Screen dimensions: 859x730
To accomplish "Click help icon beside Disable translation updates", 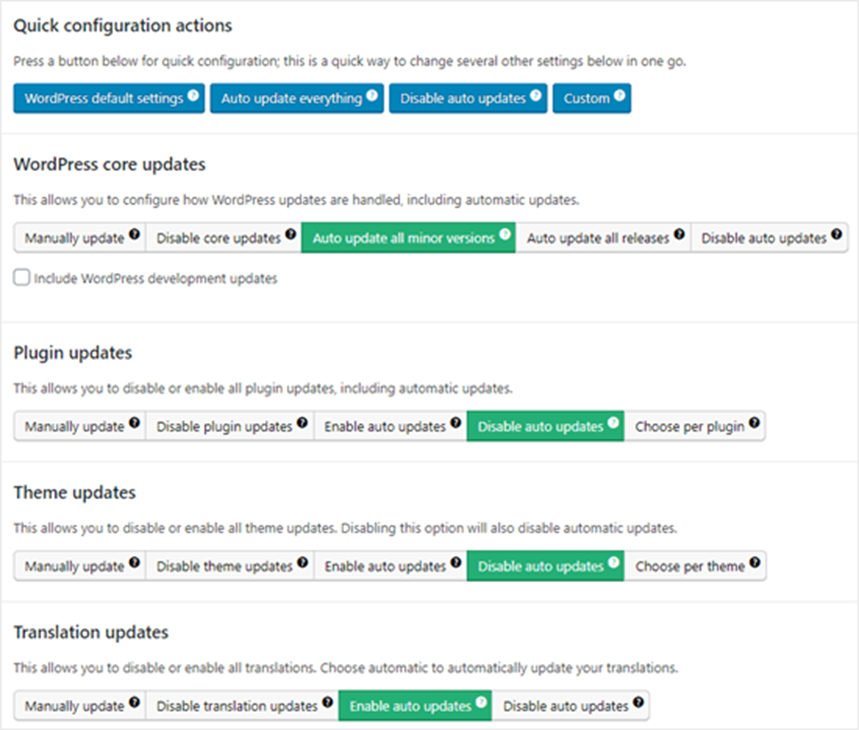I will pyautogui.click(x=328, y=702).
